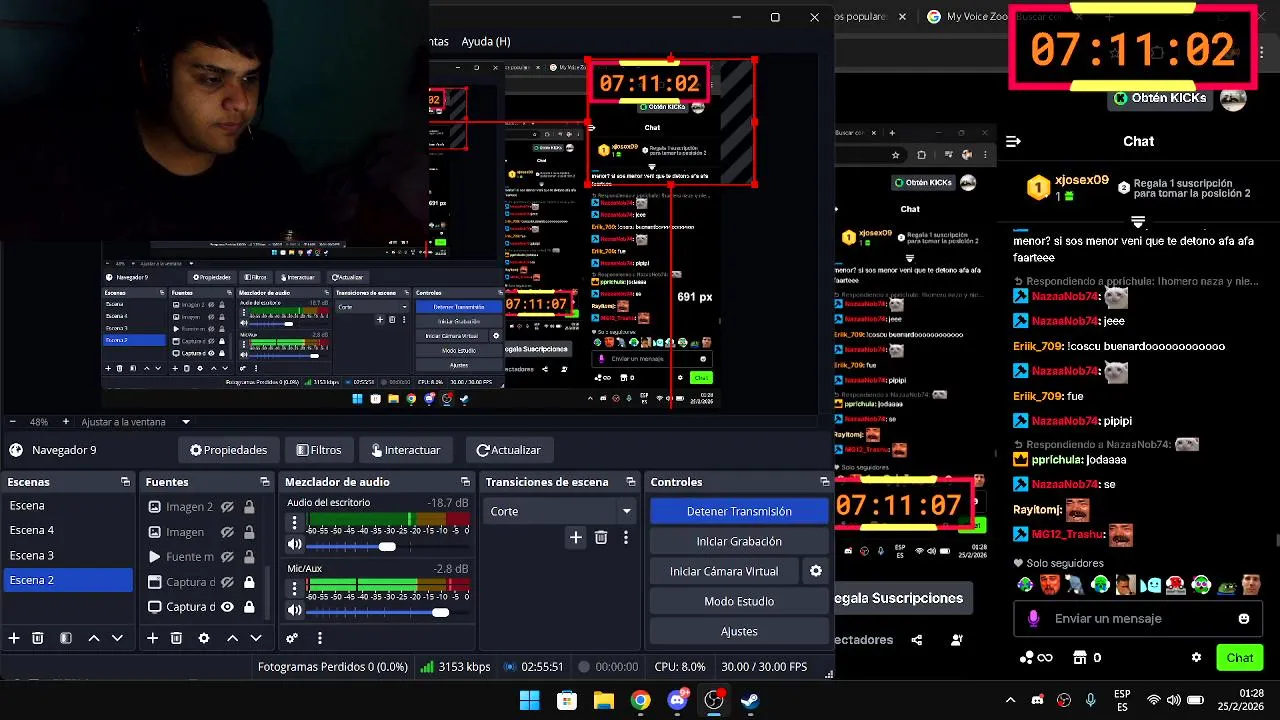Move scene down in Escenas toolbar
Screen dimensions: 1280x720
[x=117, y=638]
